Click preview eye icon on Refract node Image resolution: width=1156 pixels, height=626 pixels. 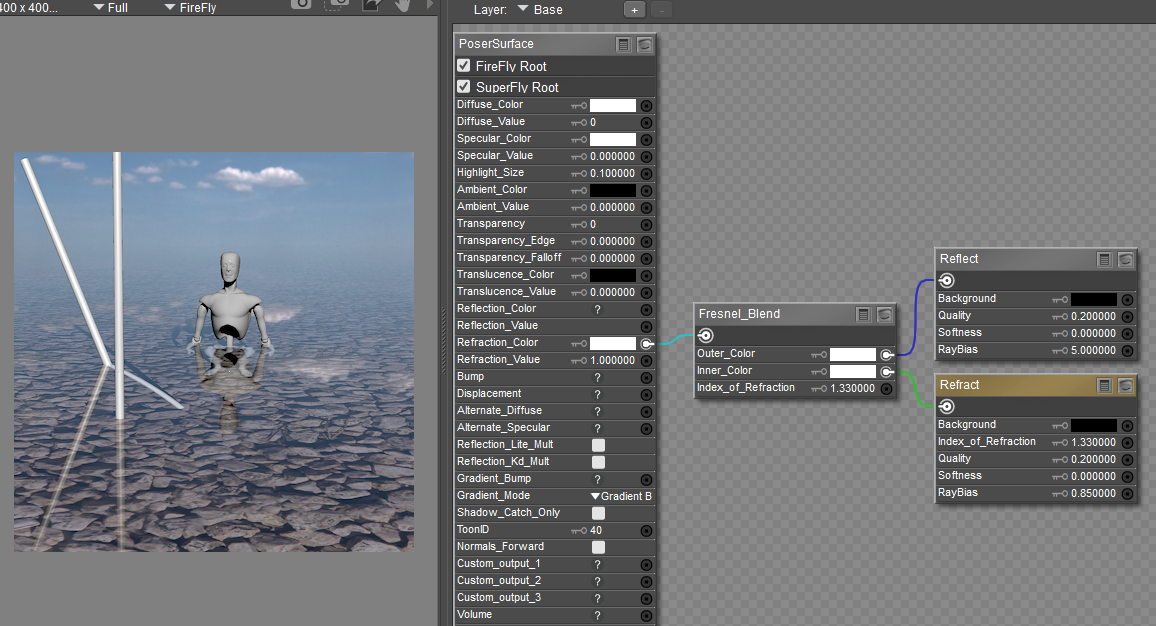click(1126, 386)
